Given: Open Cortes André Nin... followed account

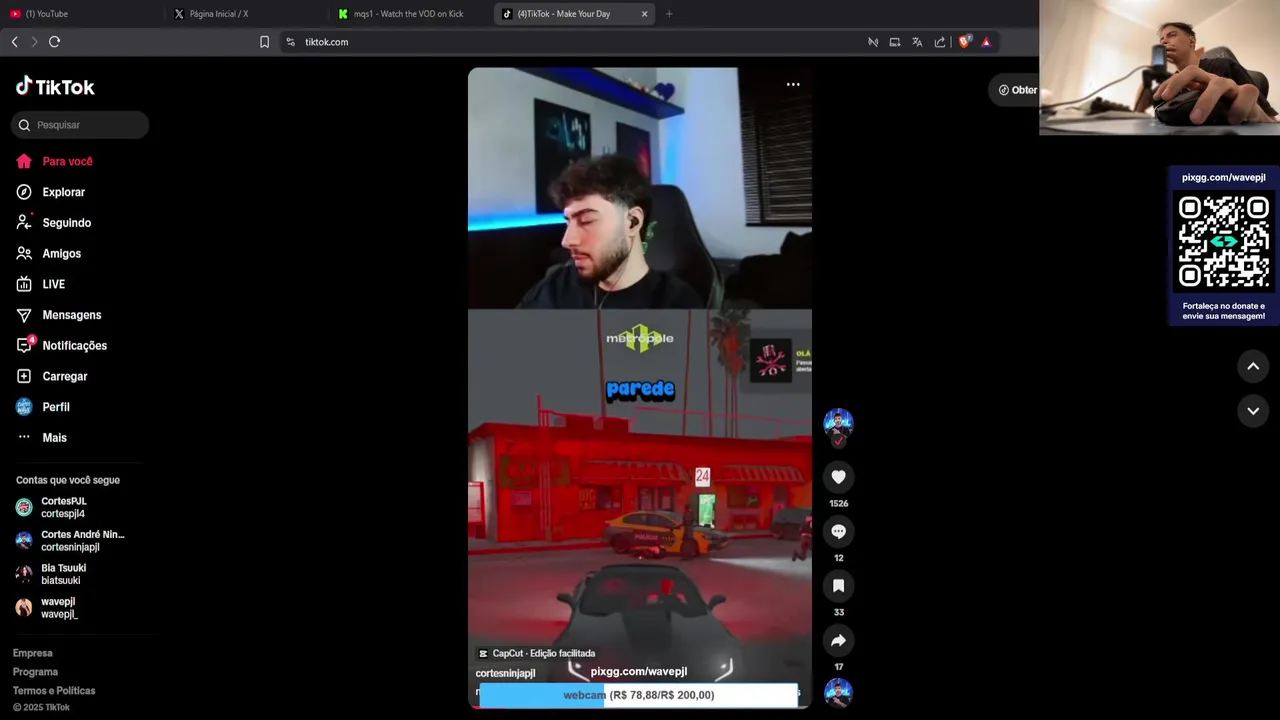Looking at the screenshot, I should coord(70,541).
